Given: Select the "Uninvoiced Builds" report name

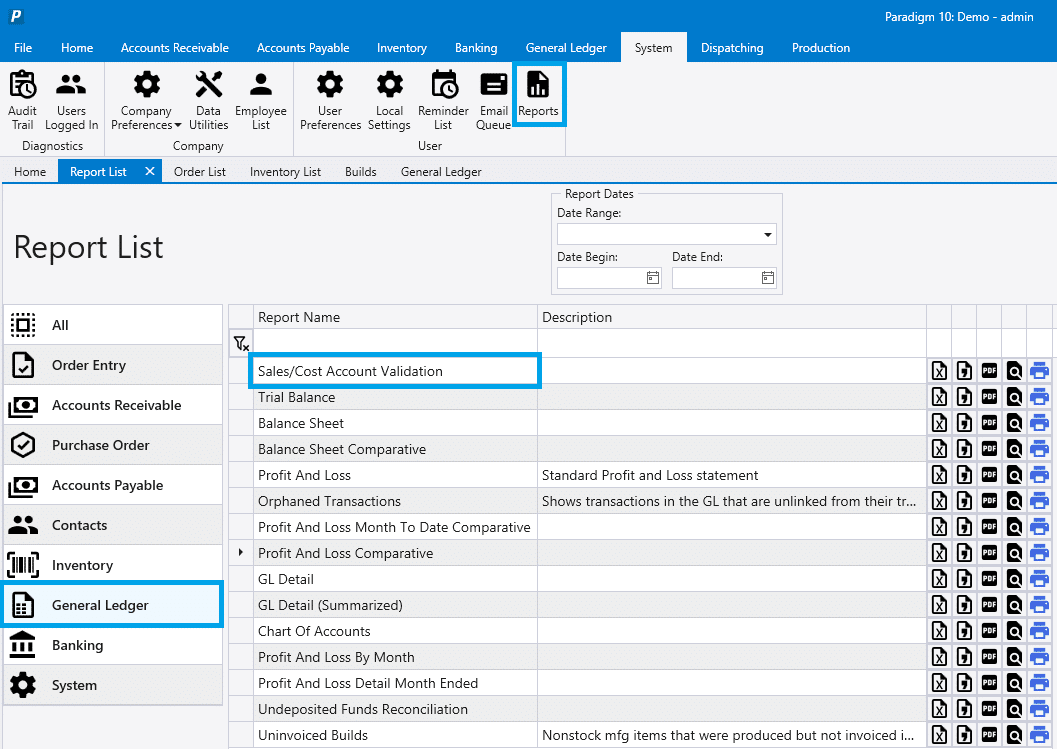Looking at the screenshot, I should pyautogui.click(x=313, y=736).
